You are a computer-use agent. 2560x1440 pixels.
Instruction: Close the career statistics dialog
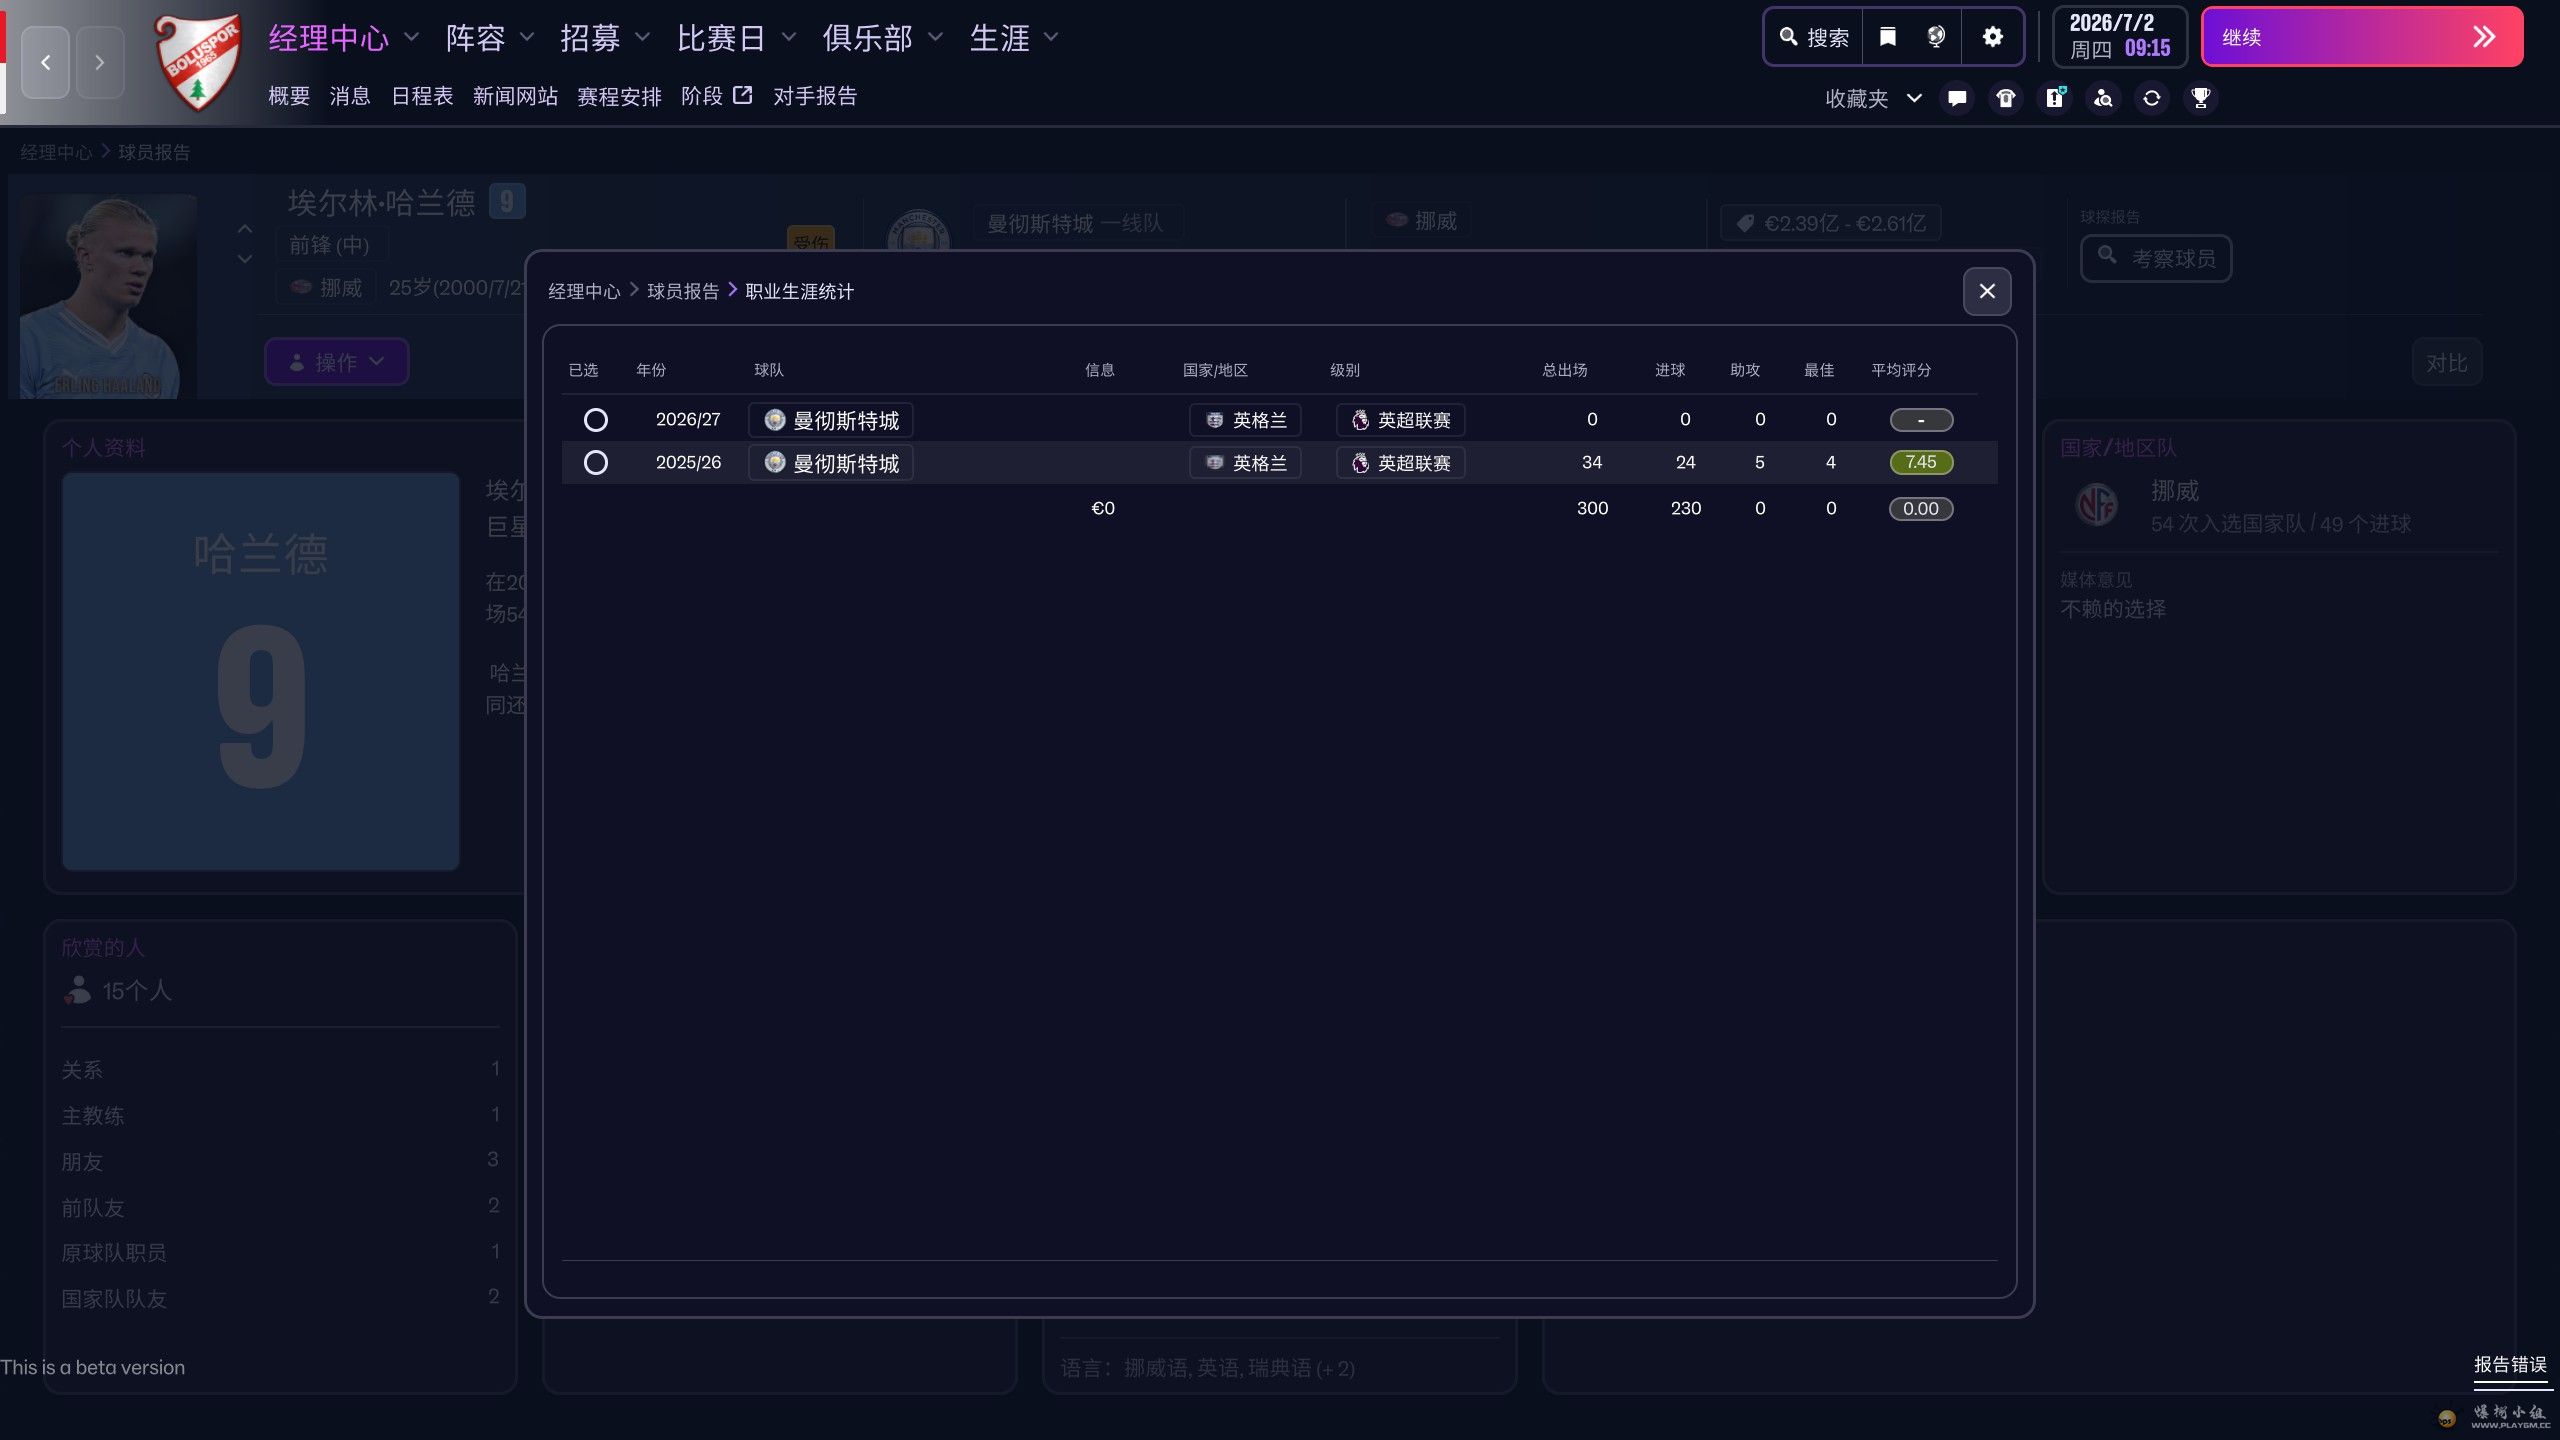(1986, 291)
